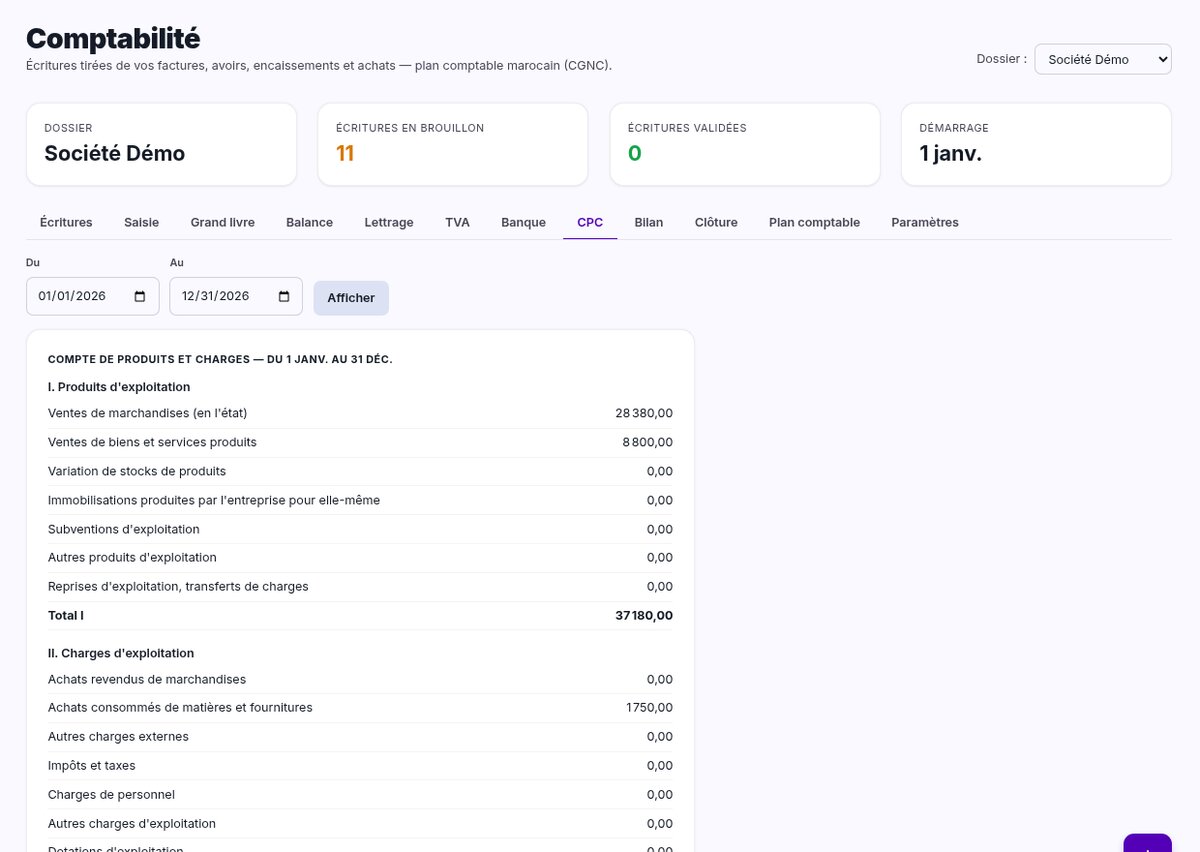Click the row Ventes de marchandises (en l'état)

360,413
